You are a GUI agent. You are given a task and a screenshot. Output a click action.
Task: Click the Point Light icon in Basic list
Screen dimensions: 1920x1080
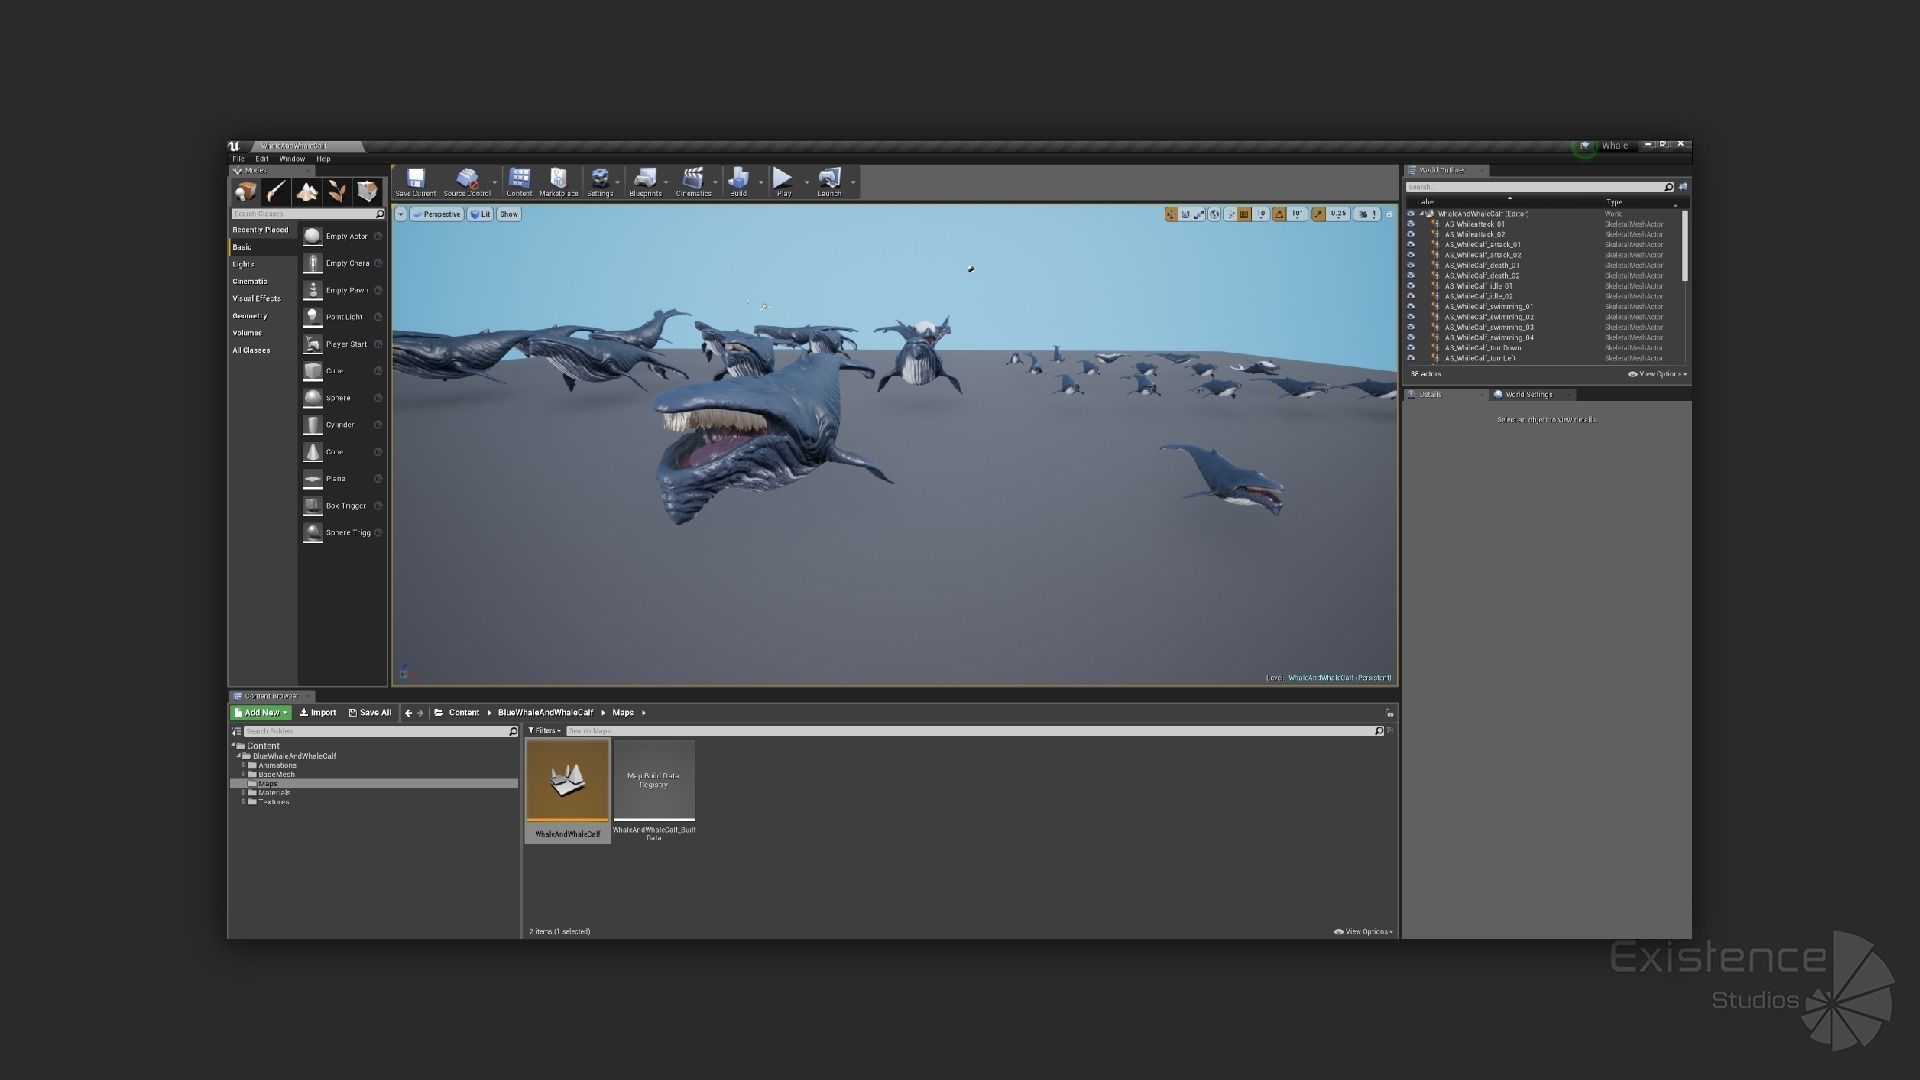pos(313,317)
